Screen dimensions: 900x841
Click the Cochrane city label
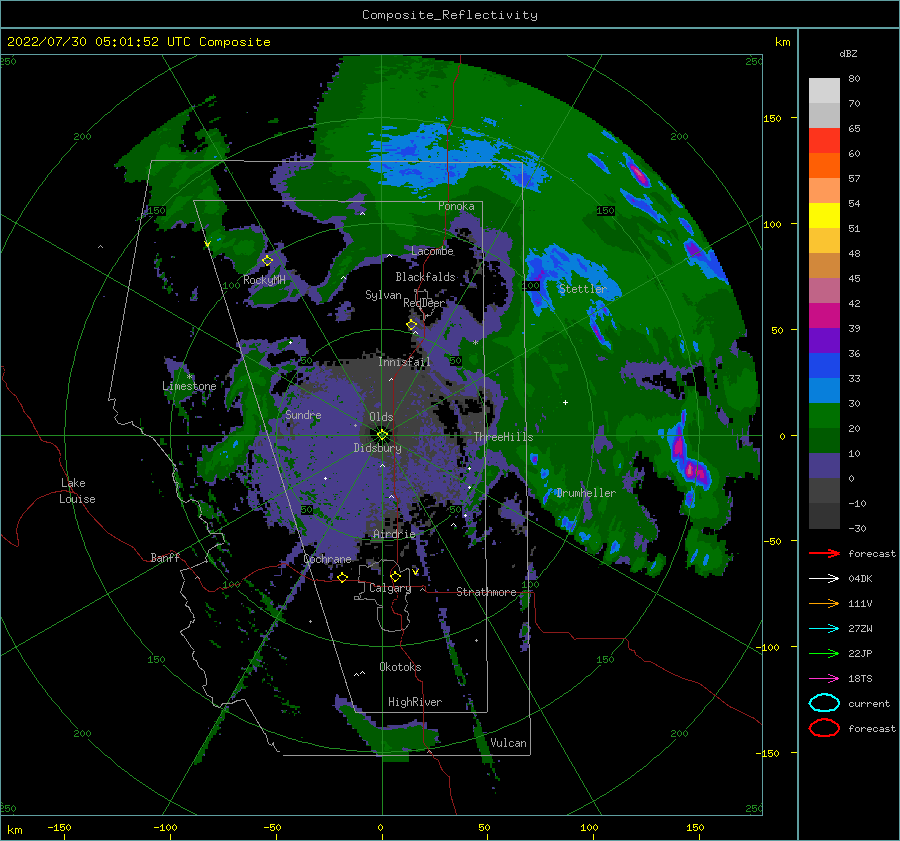327,559
